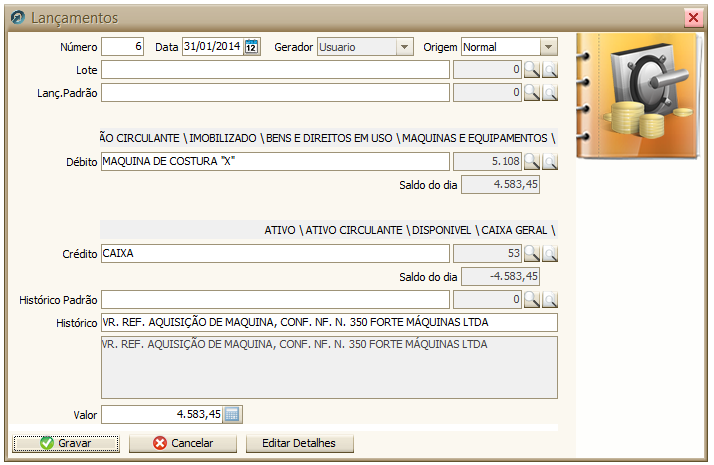The width and height of the screenshot is (714, 465).
Task: Click the Cancelar button
Action: click(183, 443)
